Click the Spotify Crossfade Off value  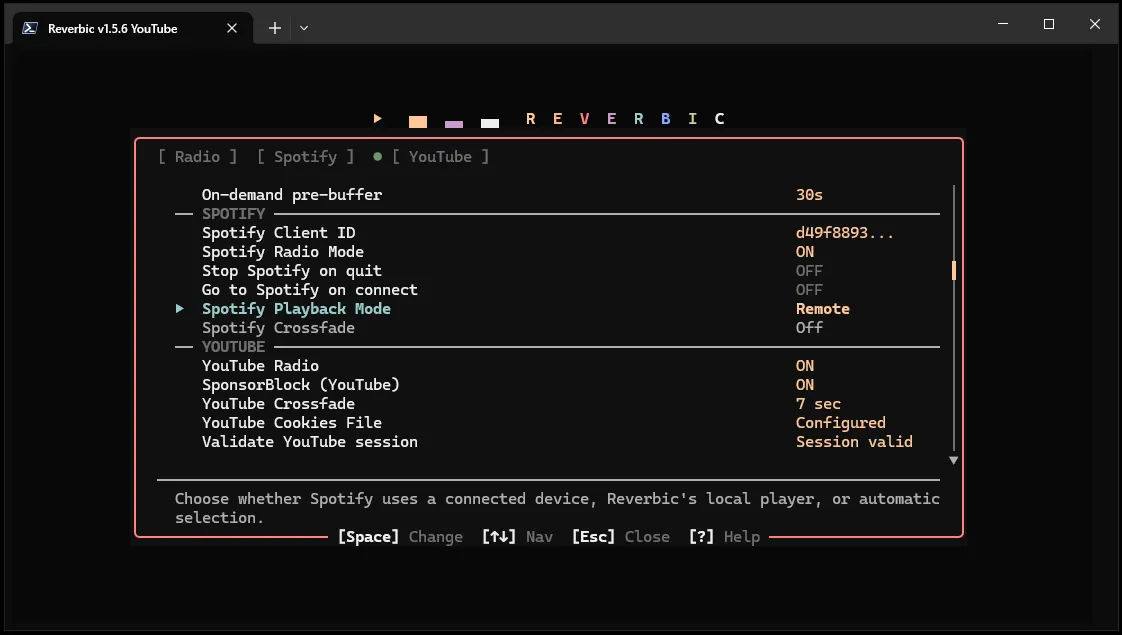809,328
